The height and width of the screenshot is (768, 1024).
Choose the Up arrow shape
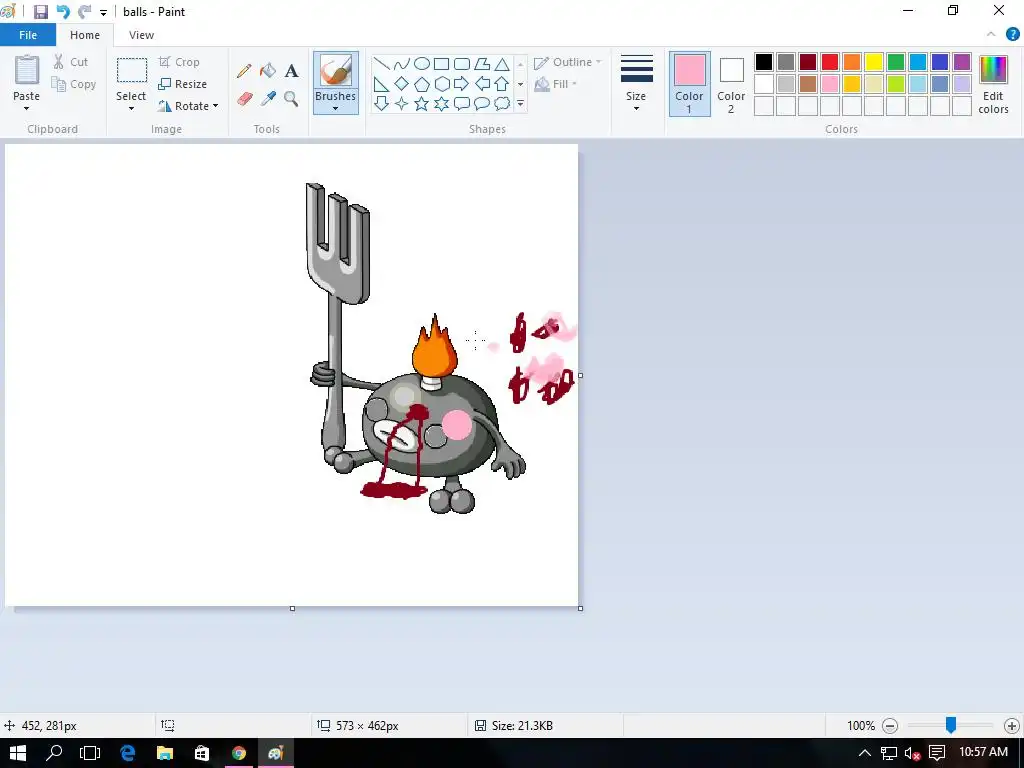(x=502, y=84)
